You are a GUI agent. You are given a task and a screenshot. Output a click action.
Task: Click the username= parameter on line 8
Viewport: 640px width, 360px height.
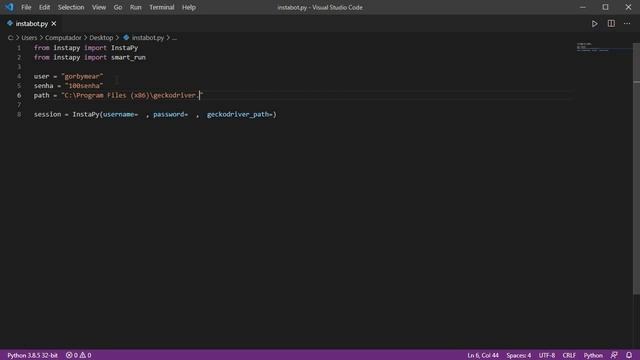tap(120, 115)
